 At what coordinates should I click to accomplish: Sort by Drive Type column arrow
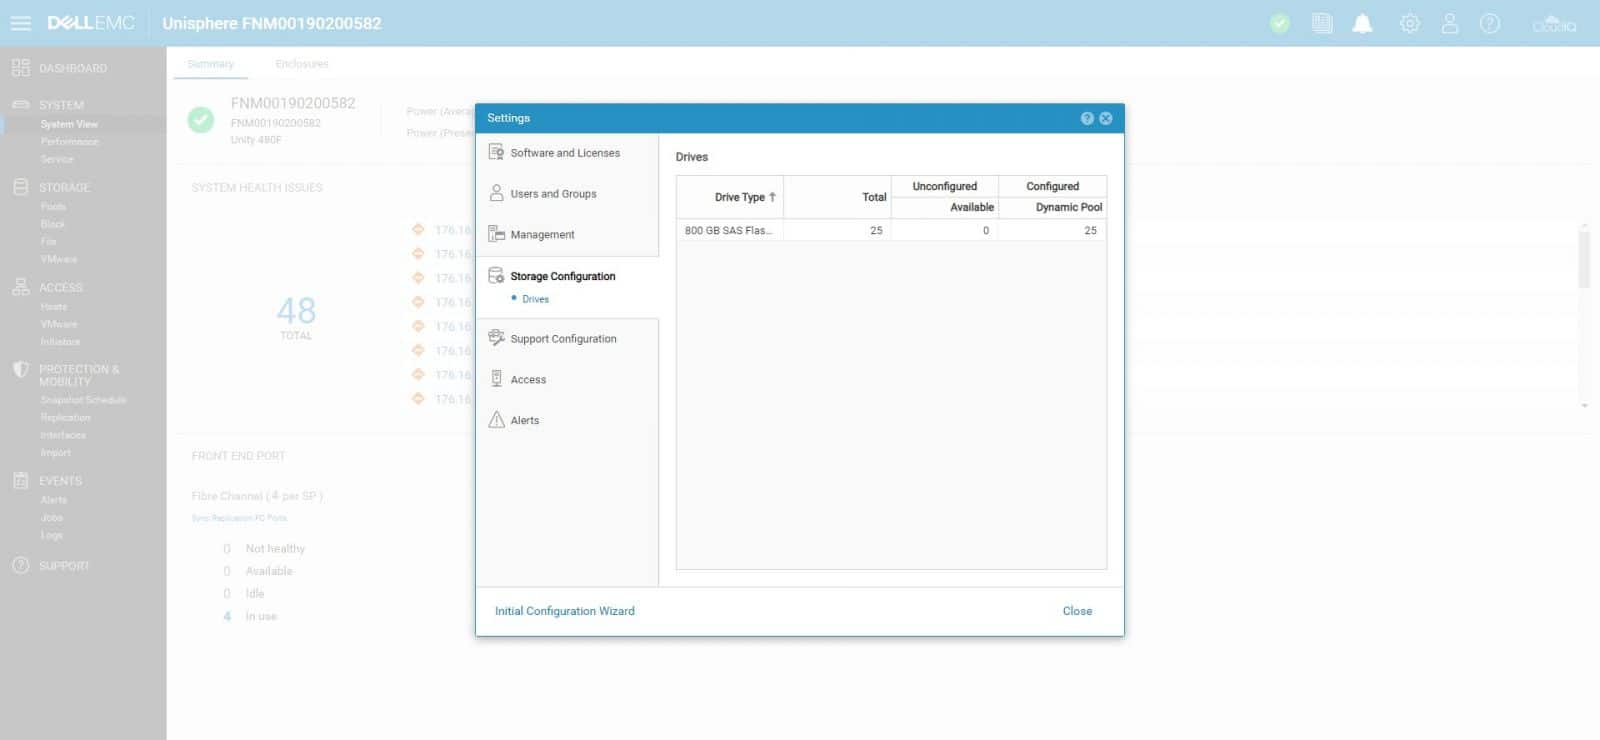pyautogui.click(x=772, y=197)
